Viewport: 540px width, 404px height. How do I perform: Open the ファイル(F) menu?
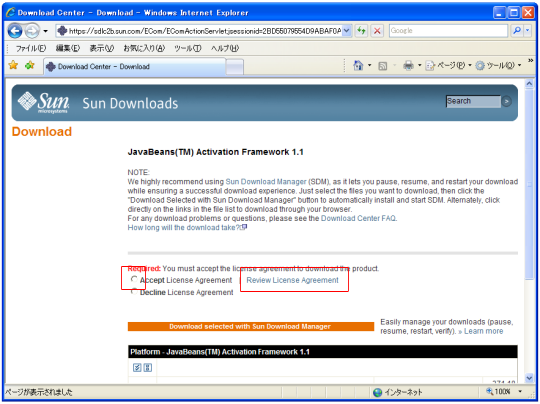(30, 48)
